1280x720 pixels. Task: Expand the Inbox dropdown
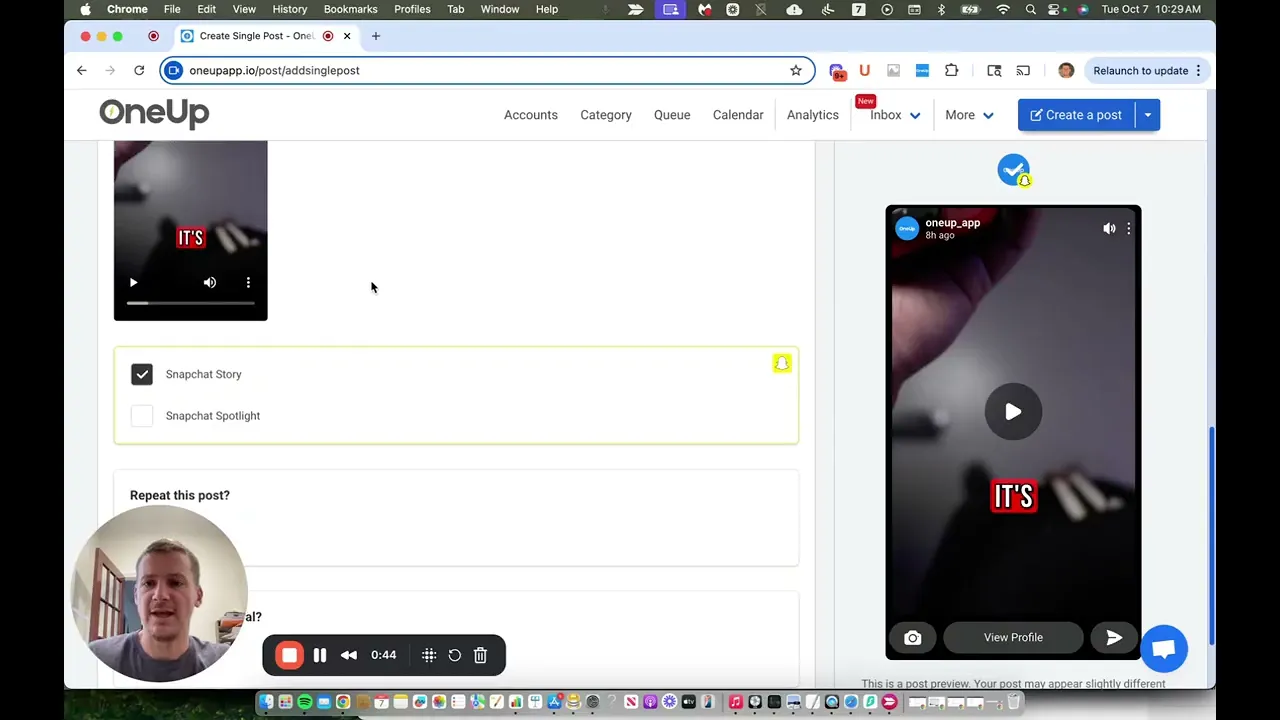[x=895, y=115]
